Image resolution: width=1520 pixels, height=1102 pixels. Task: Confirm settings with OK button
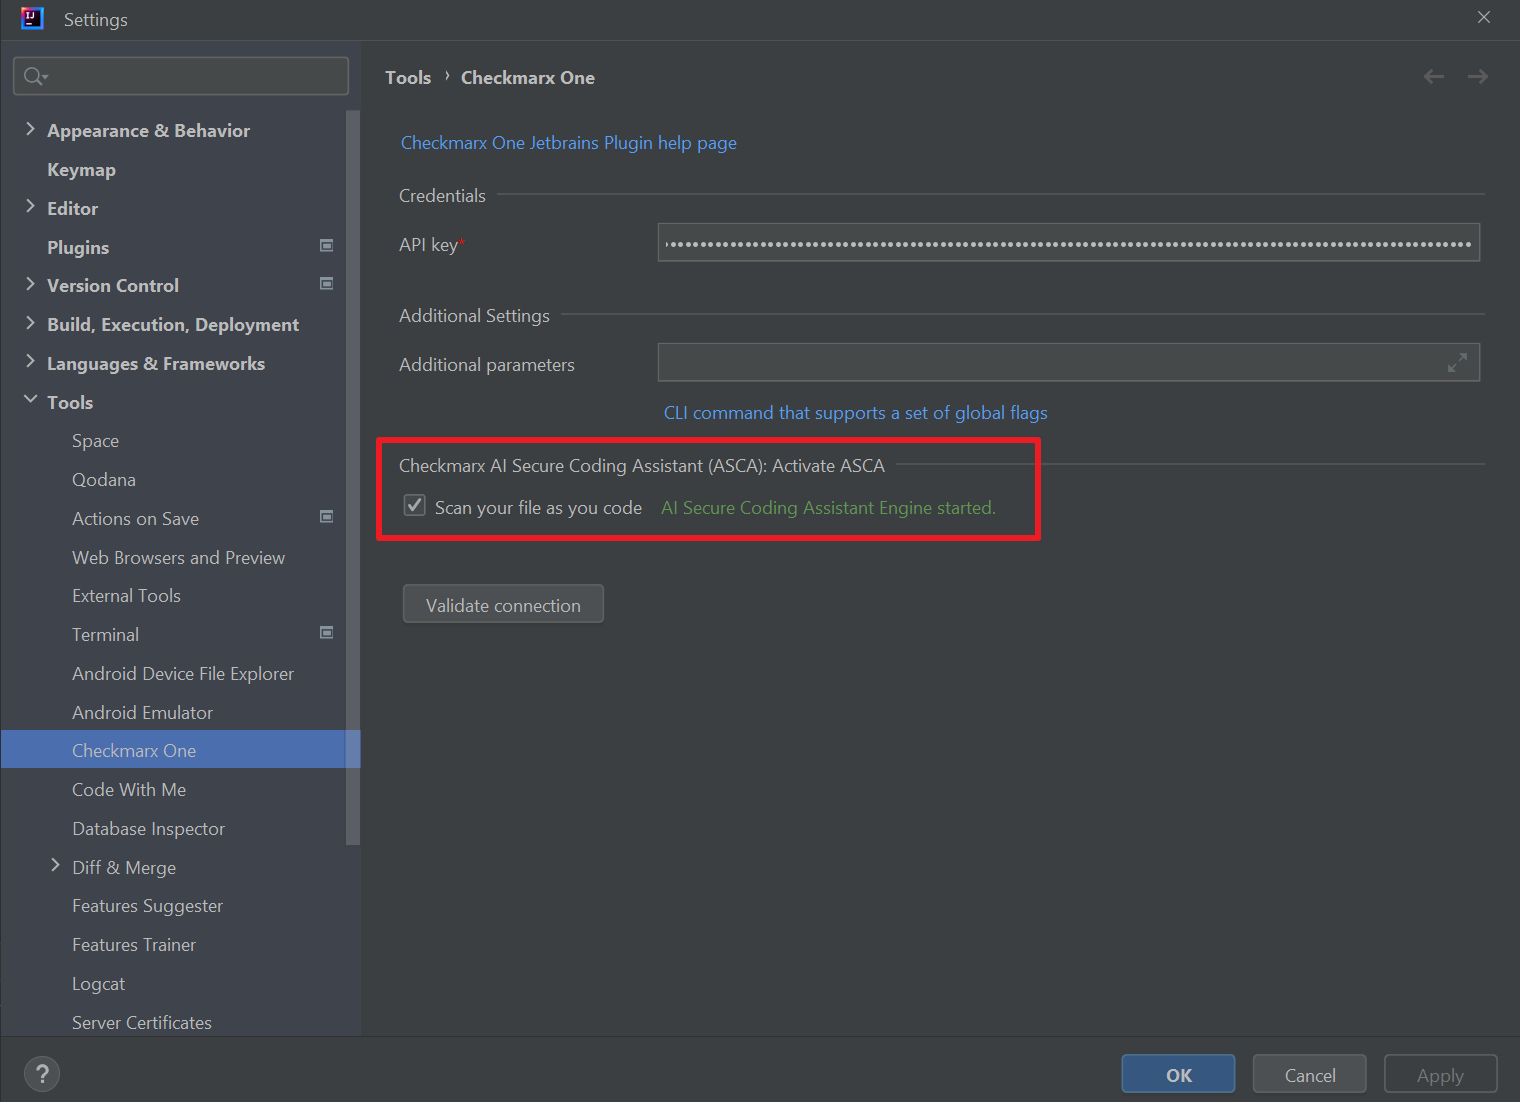point(1178,1074)
